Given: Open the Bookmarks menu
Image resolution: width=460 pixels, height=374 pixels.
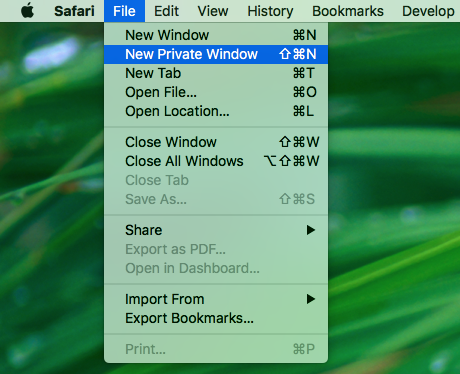Looking at the screenshot, I should (348, 11).
